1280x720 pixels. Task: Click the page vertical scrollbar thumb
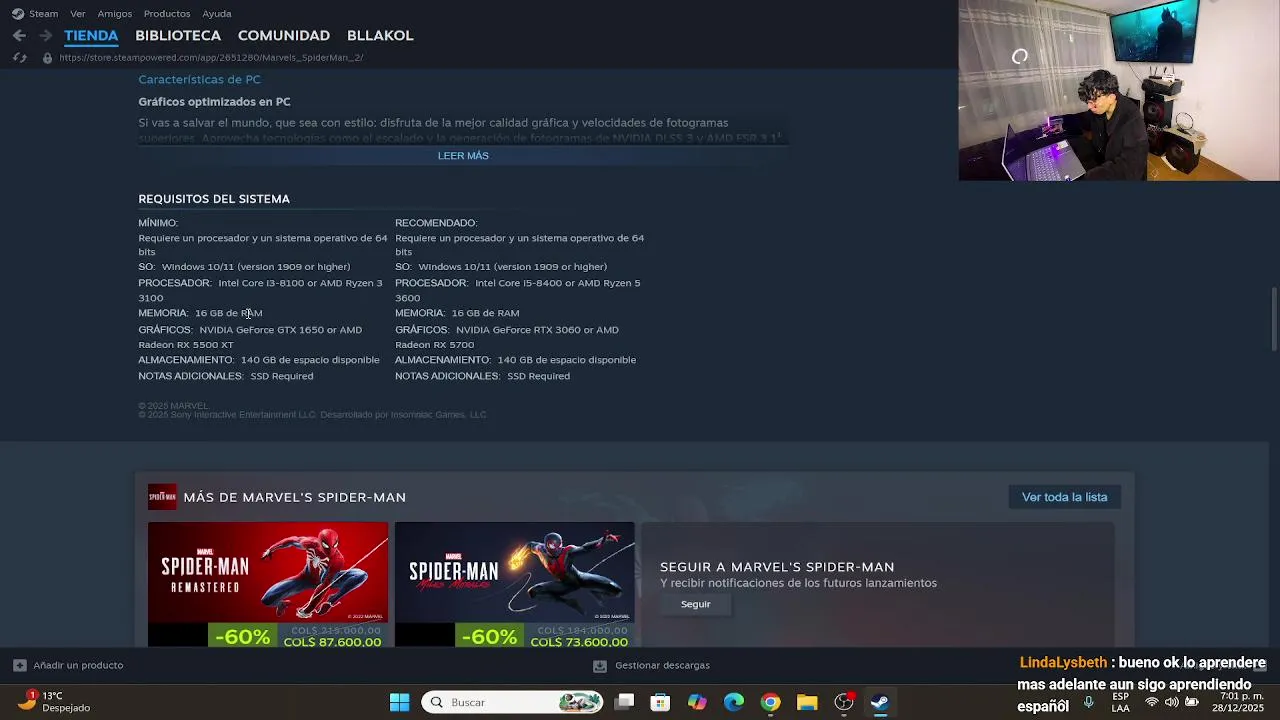(x=1274, y=318)
